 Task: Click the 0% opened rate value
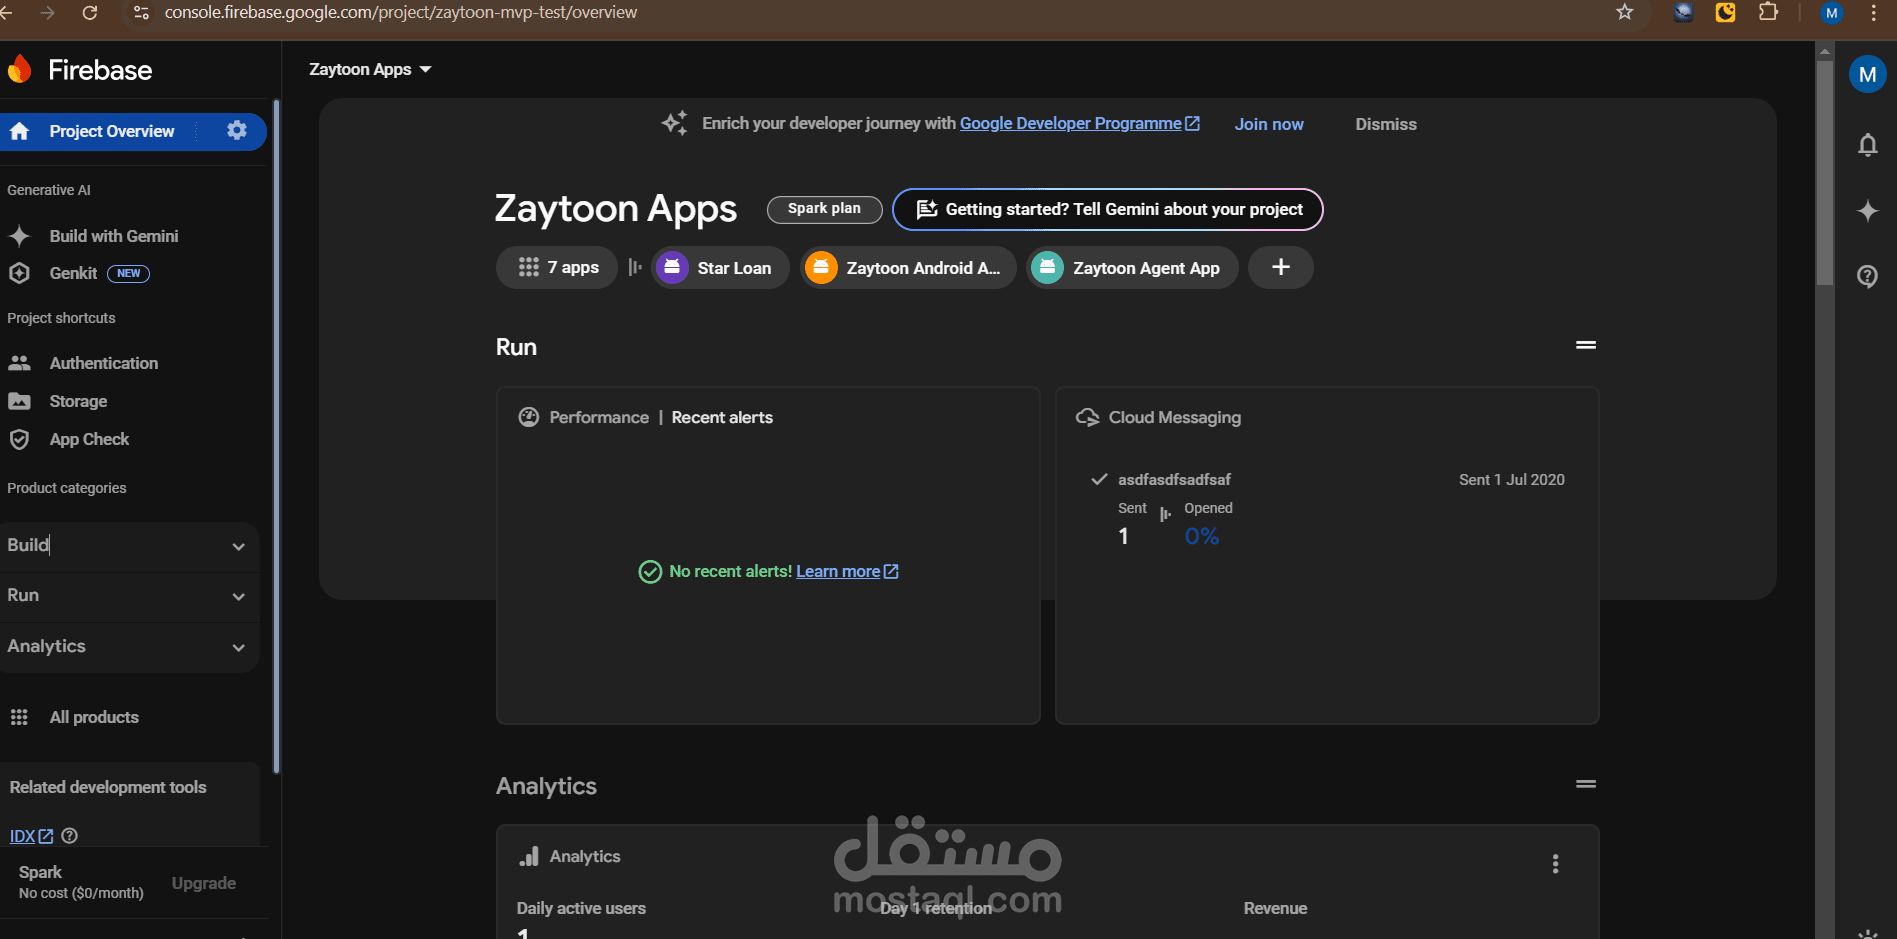click(1202, 537)
